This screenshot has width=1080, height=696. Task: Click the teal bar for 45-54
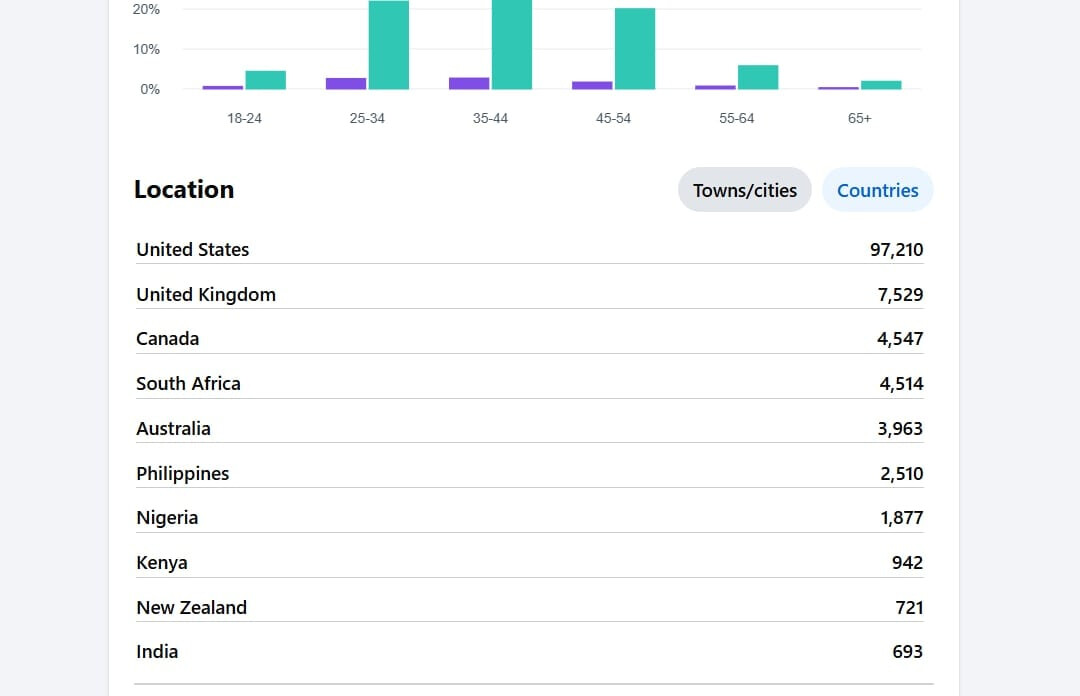[635, 49]
